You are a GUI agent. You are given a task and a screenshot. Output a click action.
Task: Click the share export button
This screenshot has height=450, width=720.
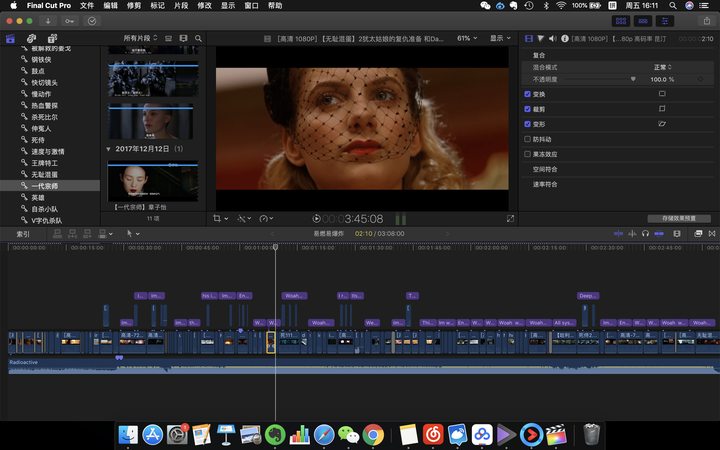click(707, 21)
